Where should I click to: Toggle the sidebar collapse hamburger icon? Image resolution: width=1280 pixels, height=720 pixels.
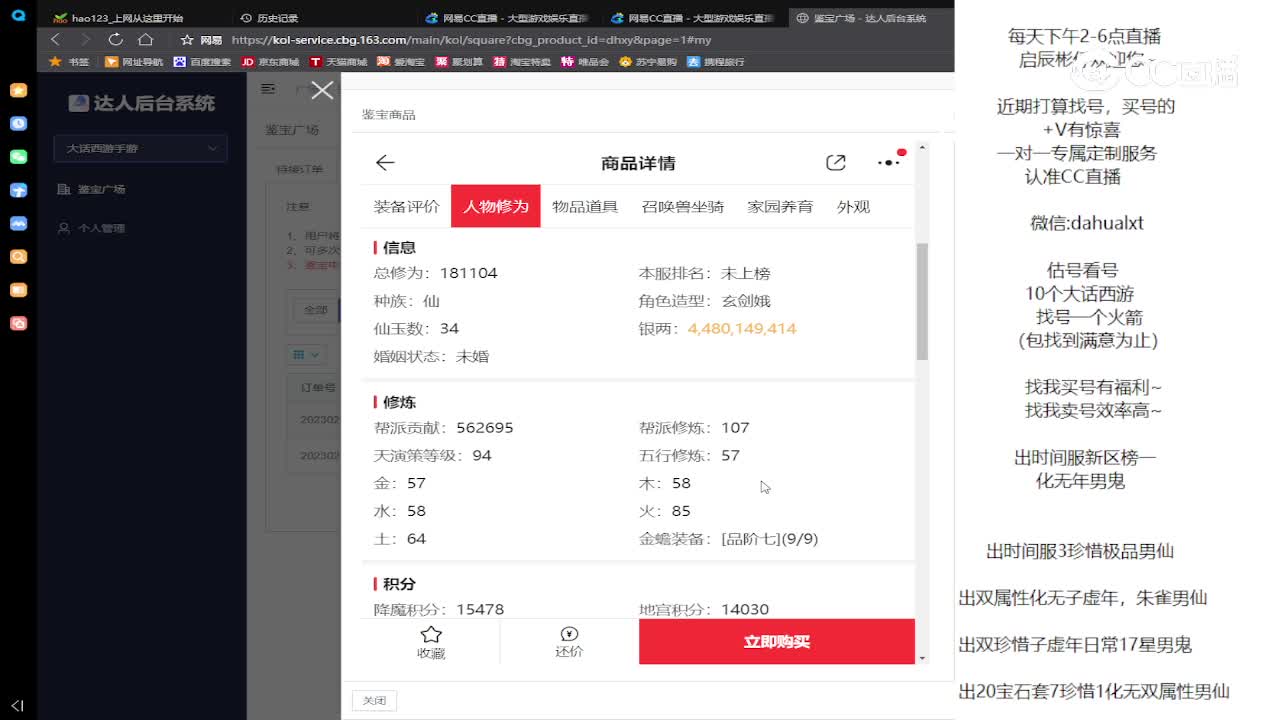pos(268,89)
